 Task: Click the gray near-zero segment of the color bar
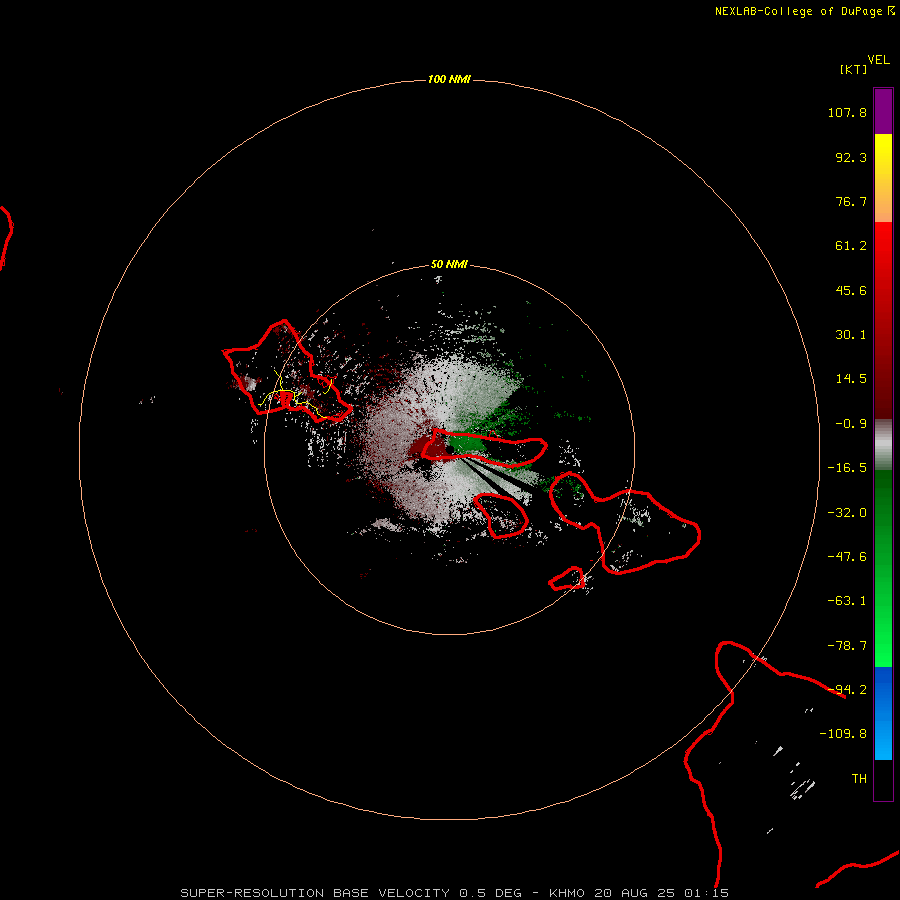[883, 445]
